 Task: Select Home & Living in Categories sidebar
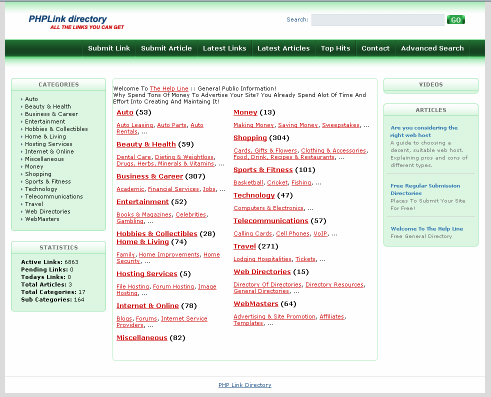pos(45,137)
